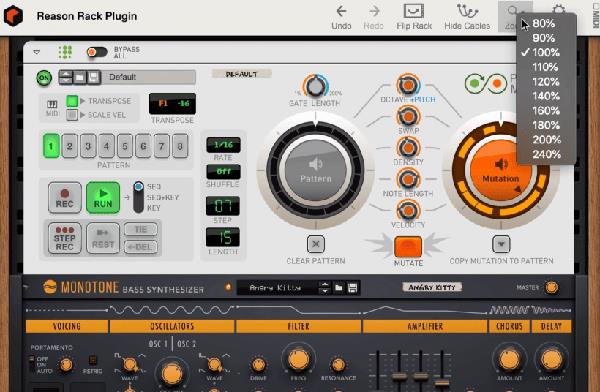This screenshot has height=392, width=600.
Task: Click the REC record button
Action: pos(65,198)
